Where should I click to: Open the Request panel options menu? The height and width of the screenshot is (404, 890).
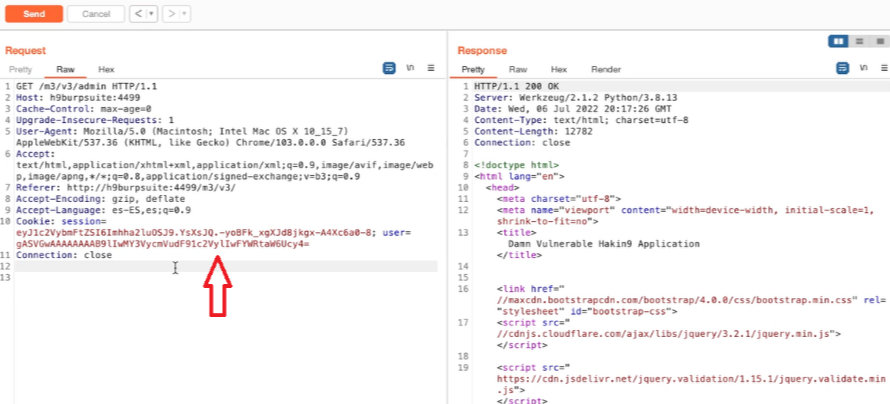(x=431, y=68)
